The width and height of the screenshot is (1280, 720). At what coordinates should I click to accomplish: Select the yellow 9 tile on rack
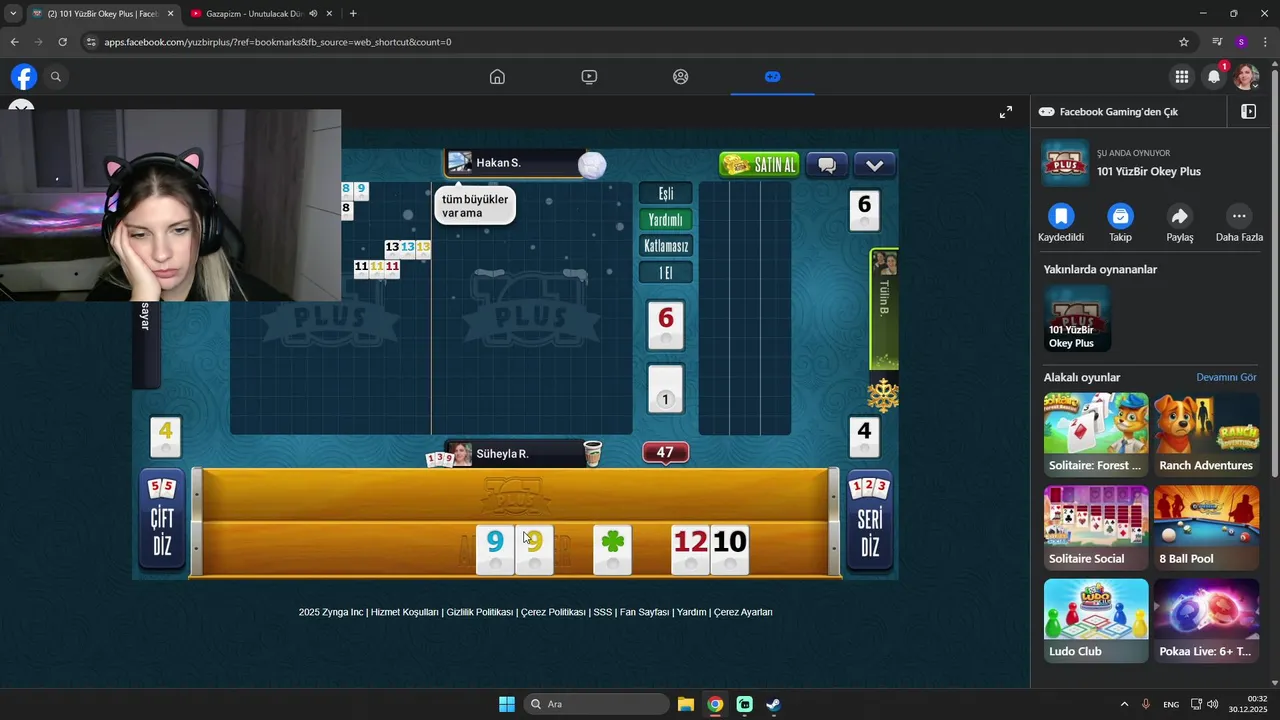(x=534, y=549)
